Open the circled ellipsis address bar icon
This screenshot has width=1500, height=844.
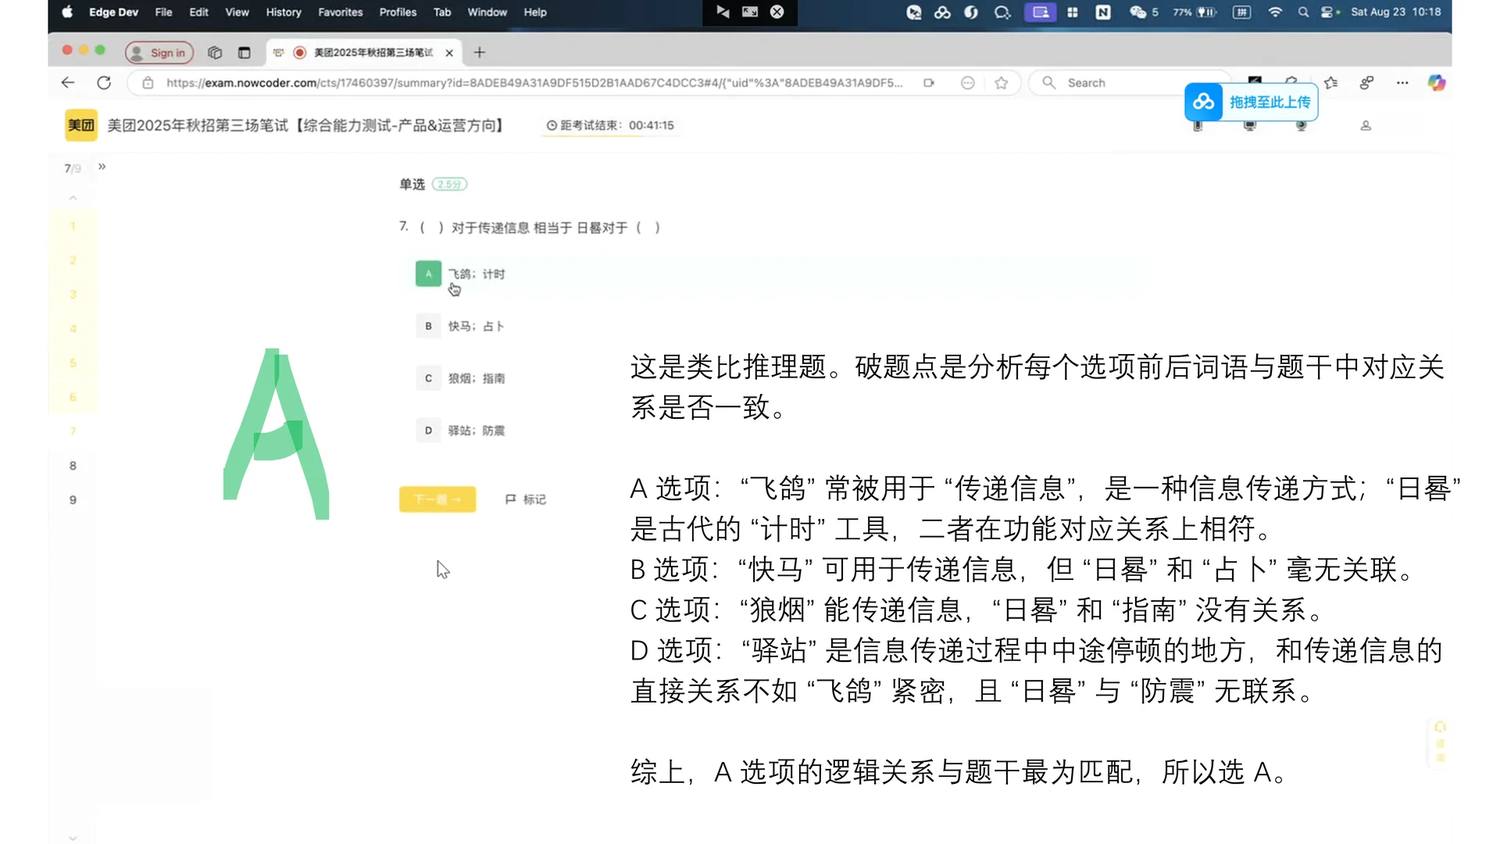click(x=967, y=83)
